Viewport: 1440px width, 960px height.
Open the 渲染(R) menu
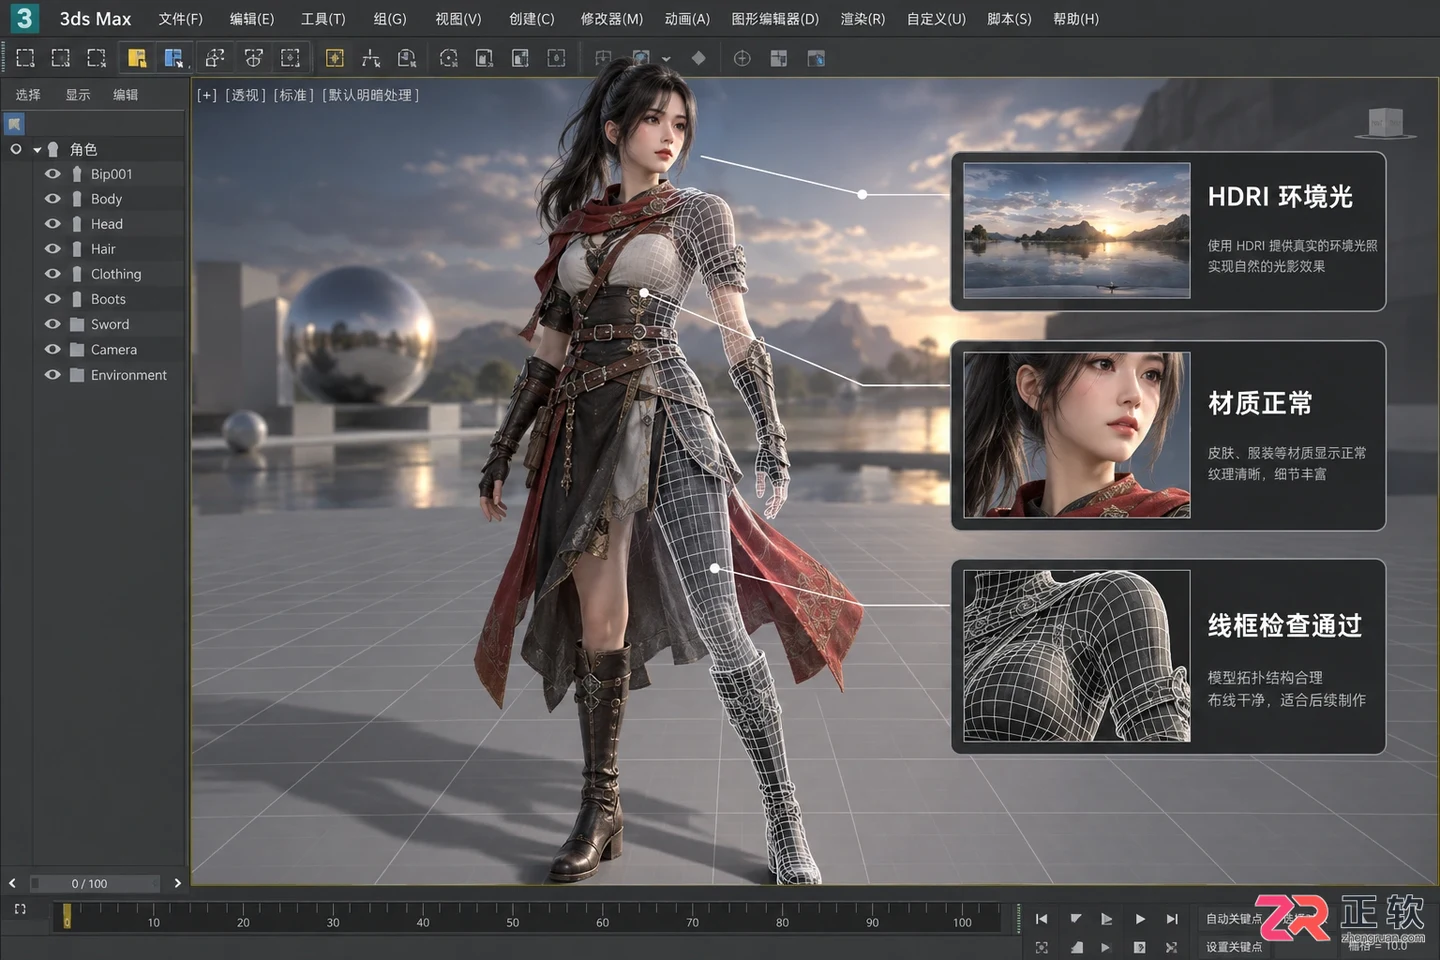pyautogui.click(x=863, y=19)
